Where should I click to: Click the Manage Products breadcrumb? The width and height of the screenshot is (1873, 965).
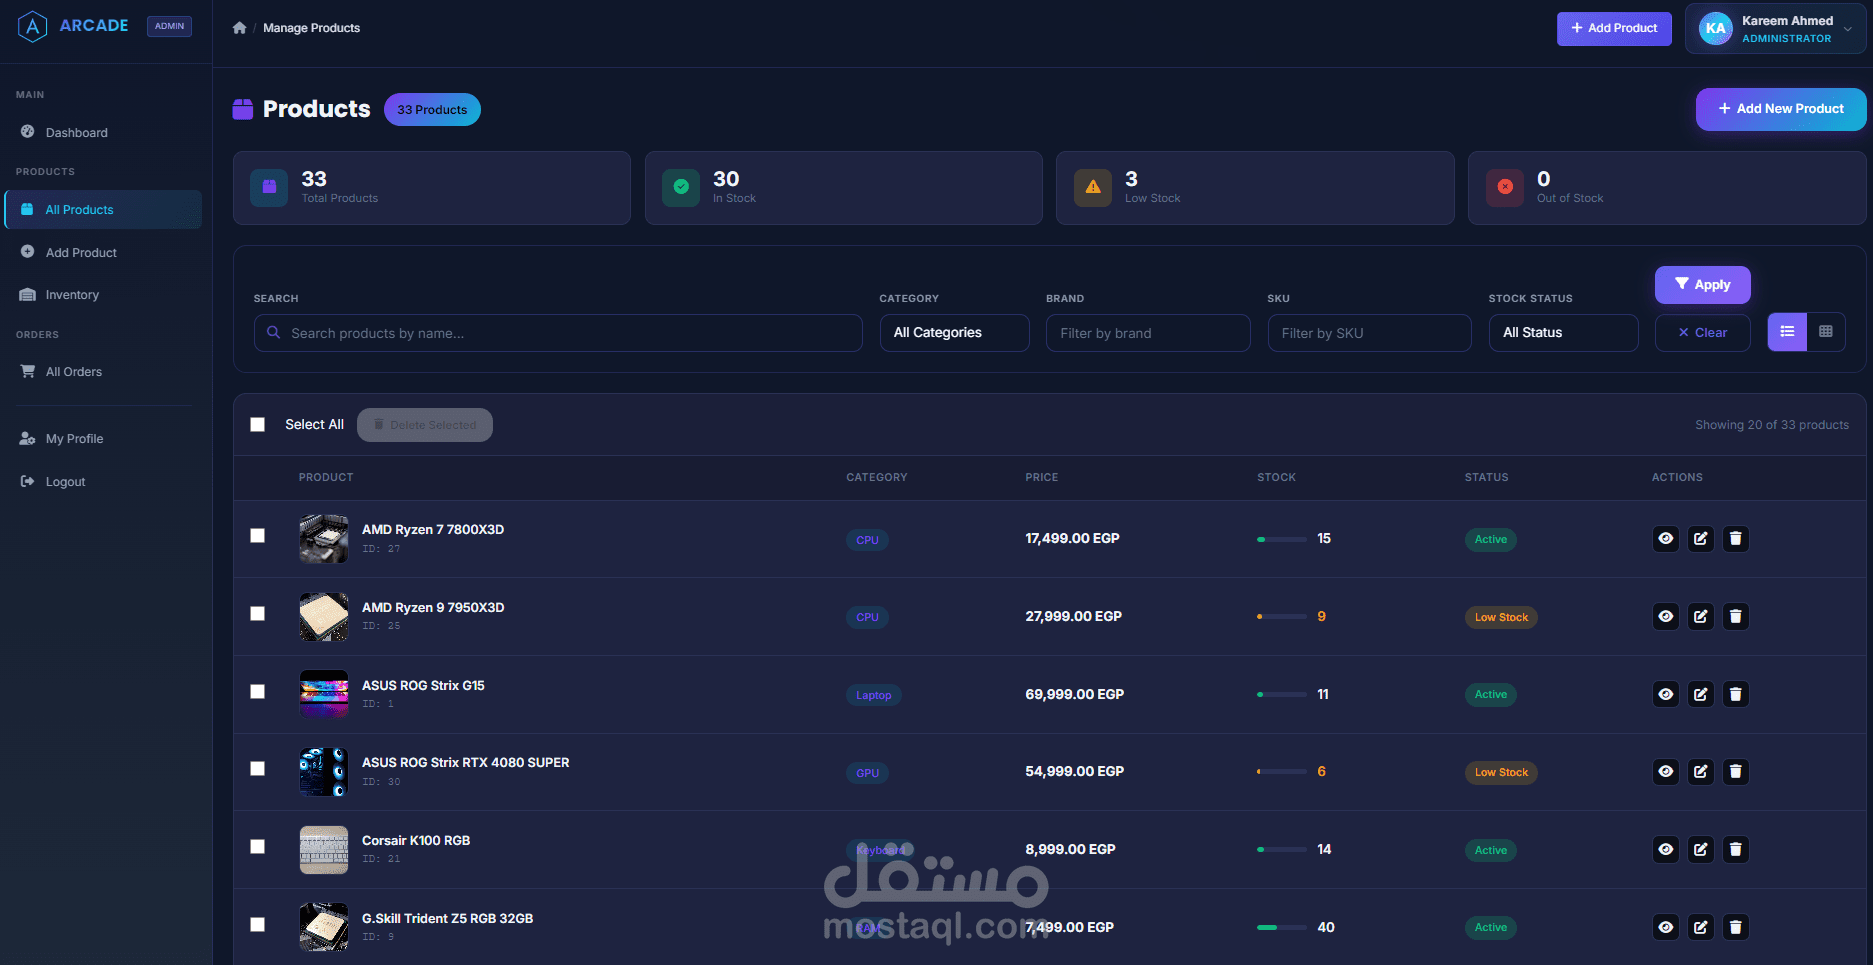pyautogui.click(x=311, y=28)
